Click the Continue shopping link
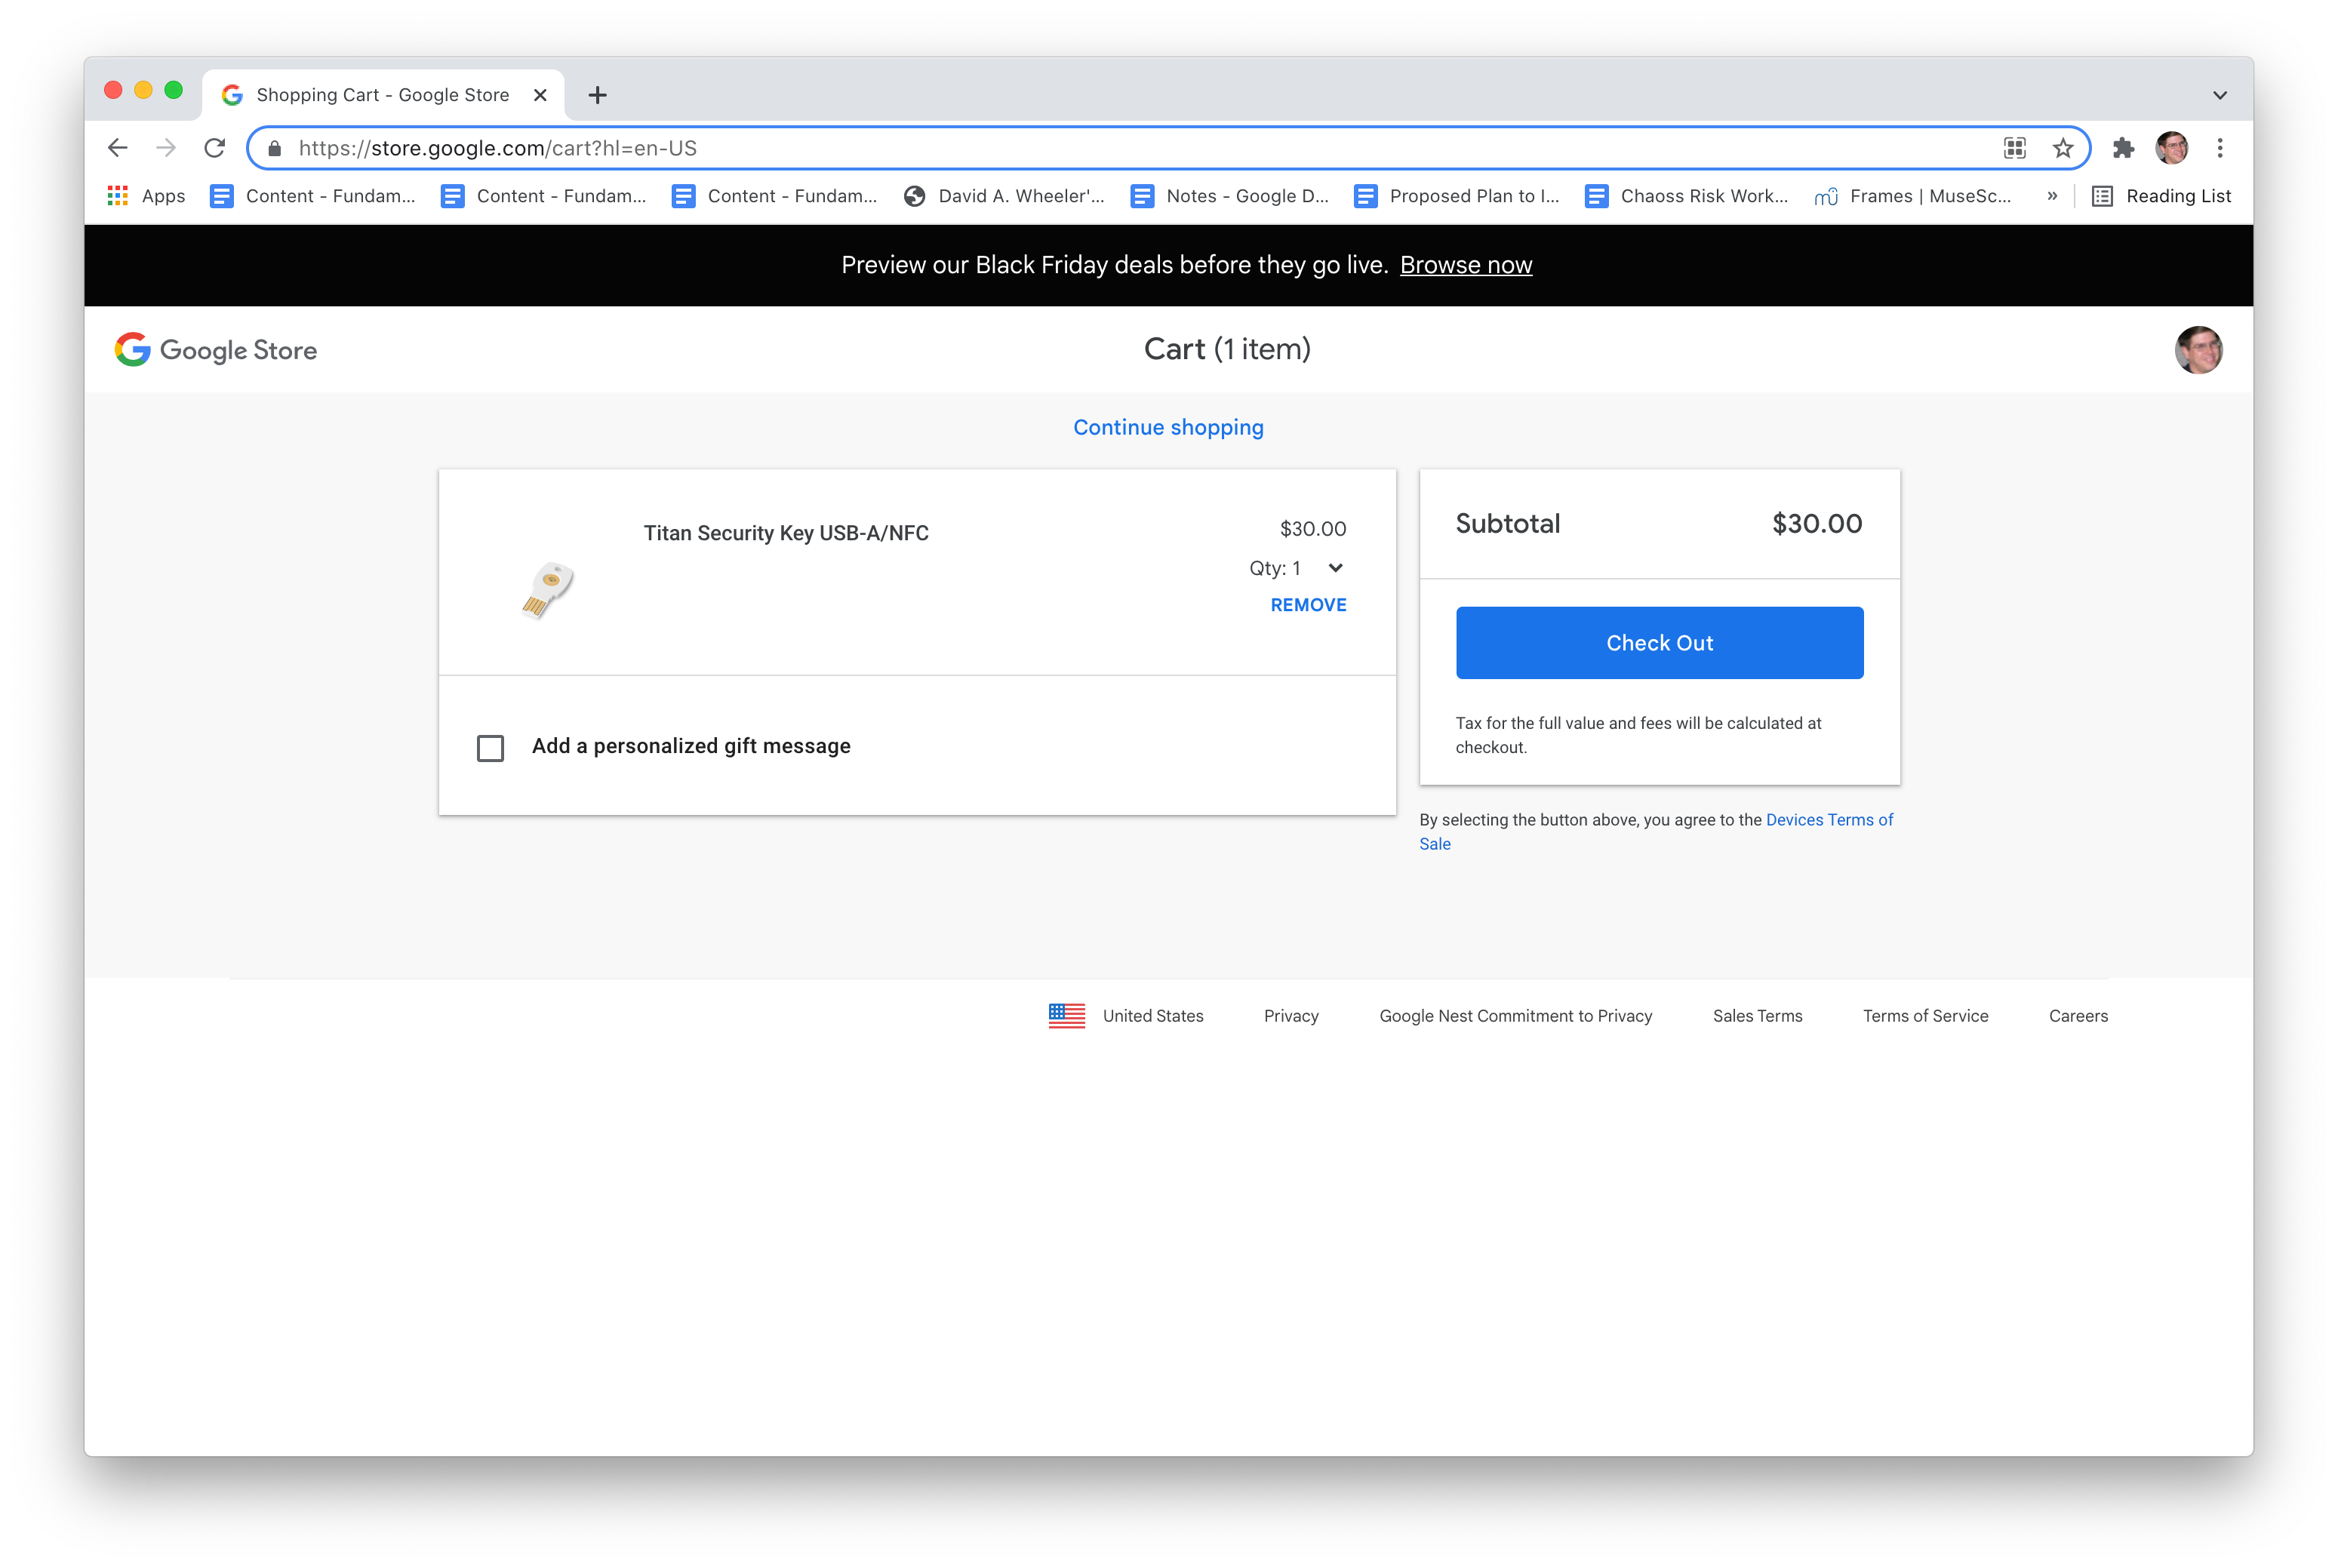 click(x=1169, y=426)
